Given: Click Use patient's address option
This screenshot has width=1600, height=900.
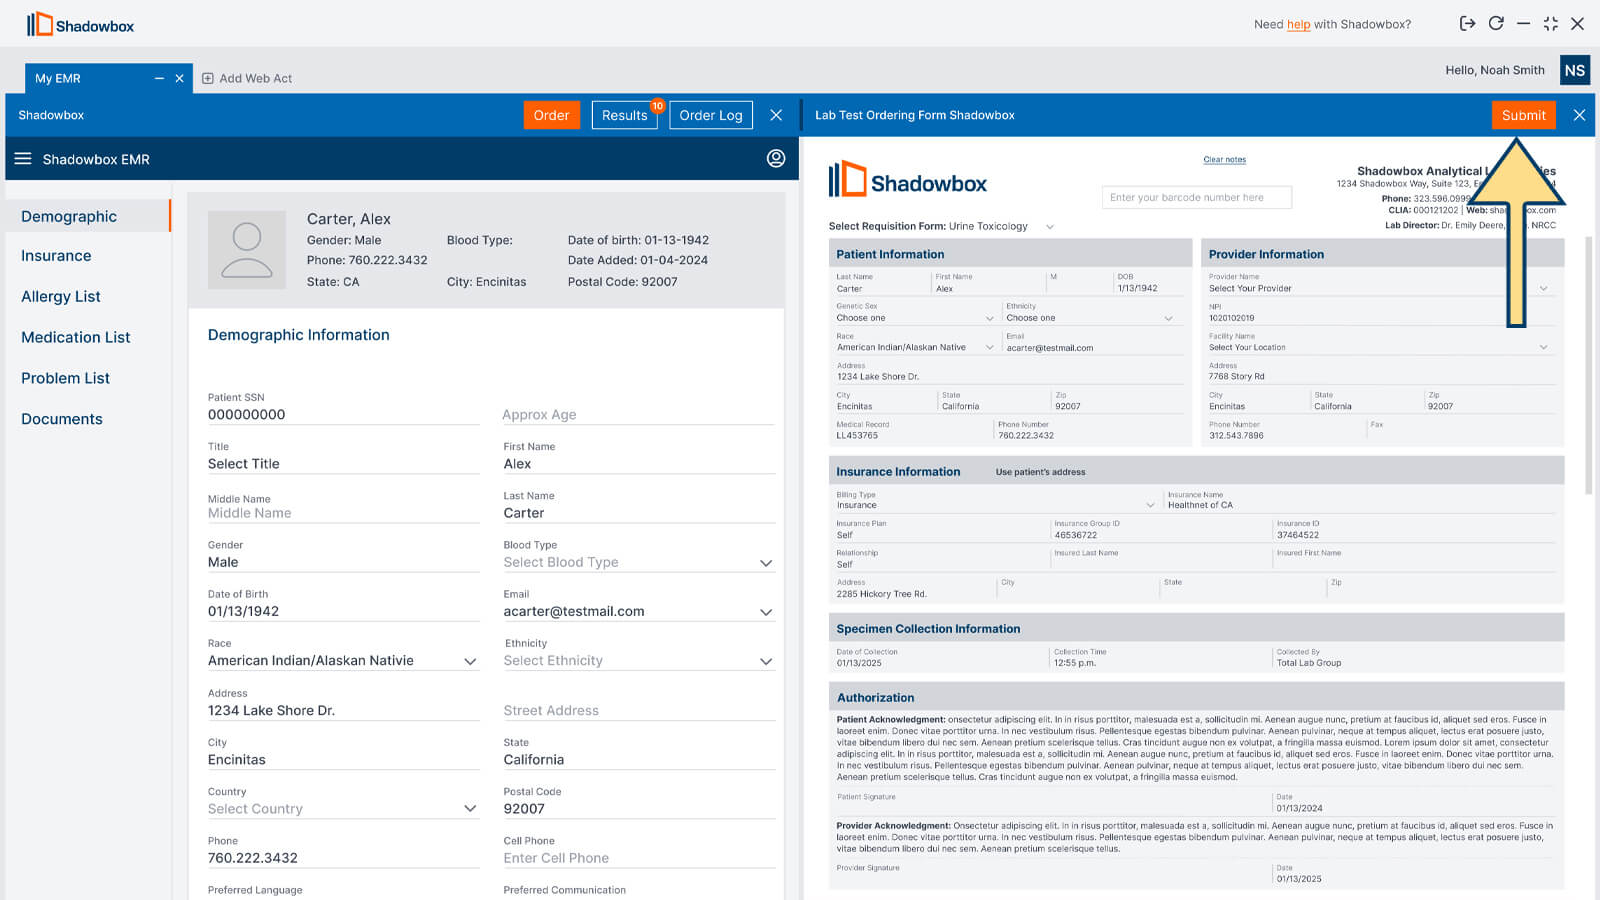Looking at the screenshot, I should point(1040,472).
